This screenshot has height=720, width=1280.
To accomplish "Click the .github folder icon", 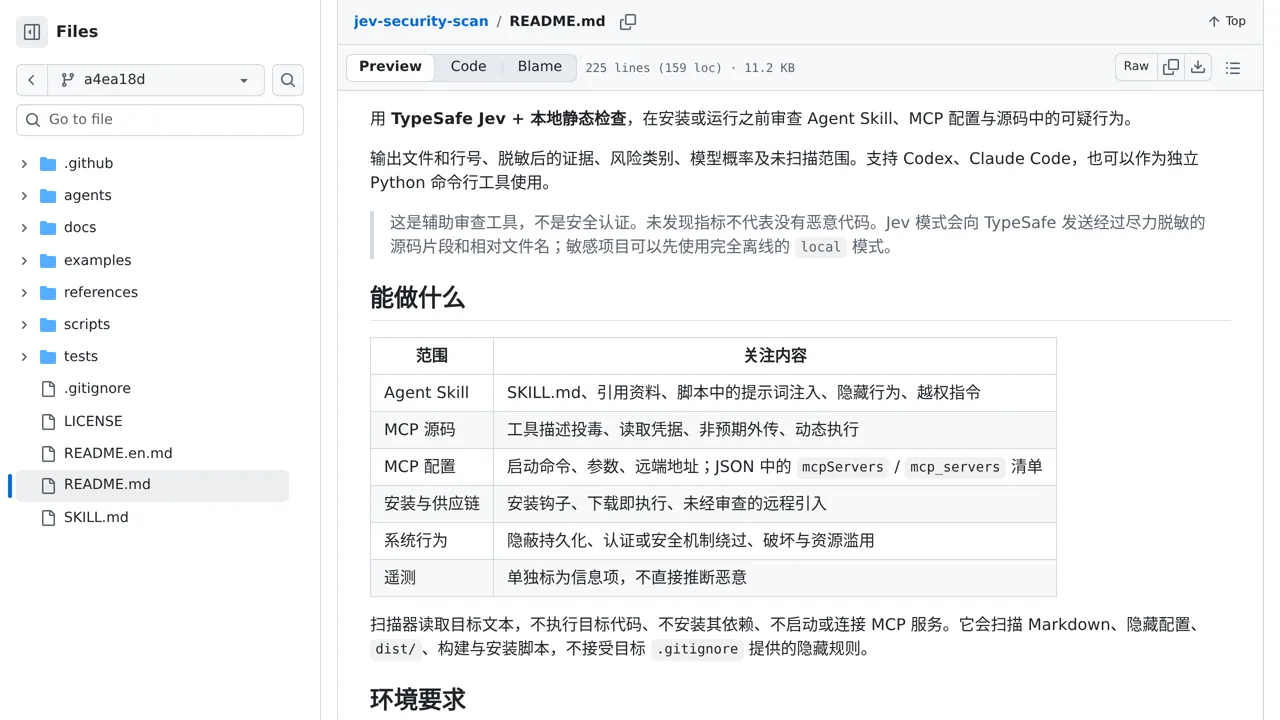I will [48, 163].
